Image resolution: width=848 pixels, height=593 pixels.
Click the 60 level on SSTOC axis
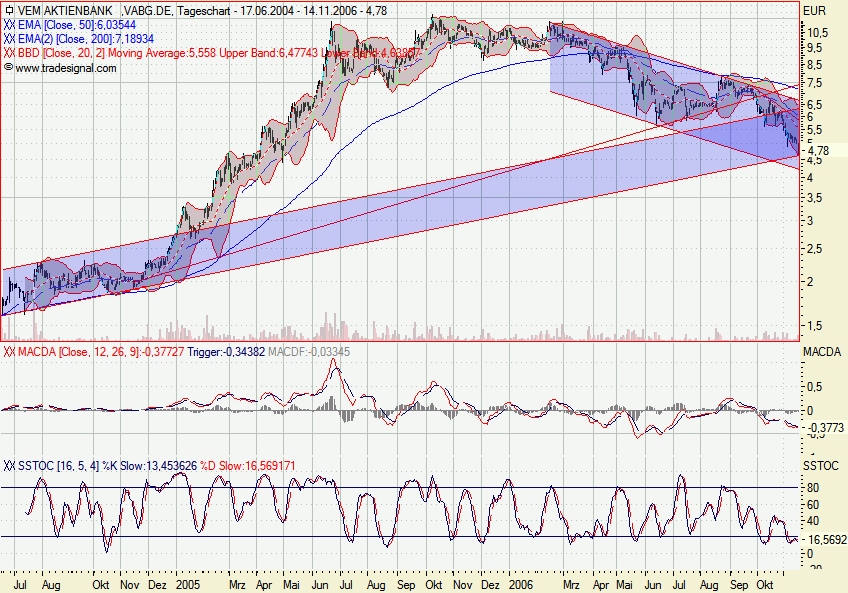(x=813, y=505)
